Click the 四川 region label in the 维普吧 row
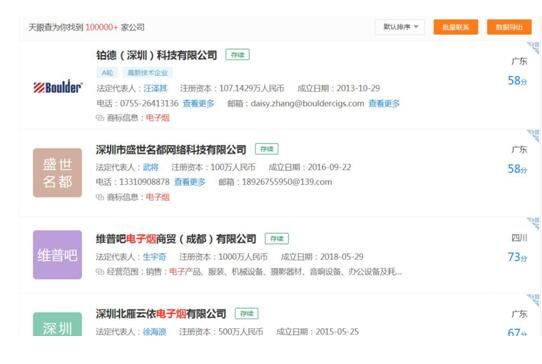The height and width of the screenshot is (364, 542). tap(520, 238)
